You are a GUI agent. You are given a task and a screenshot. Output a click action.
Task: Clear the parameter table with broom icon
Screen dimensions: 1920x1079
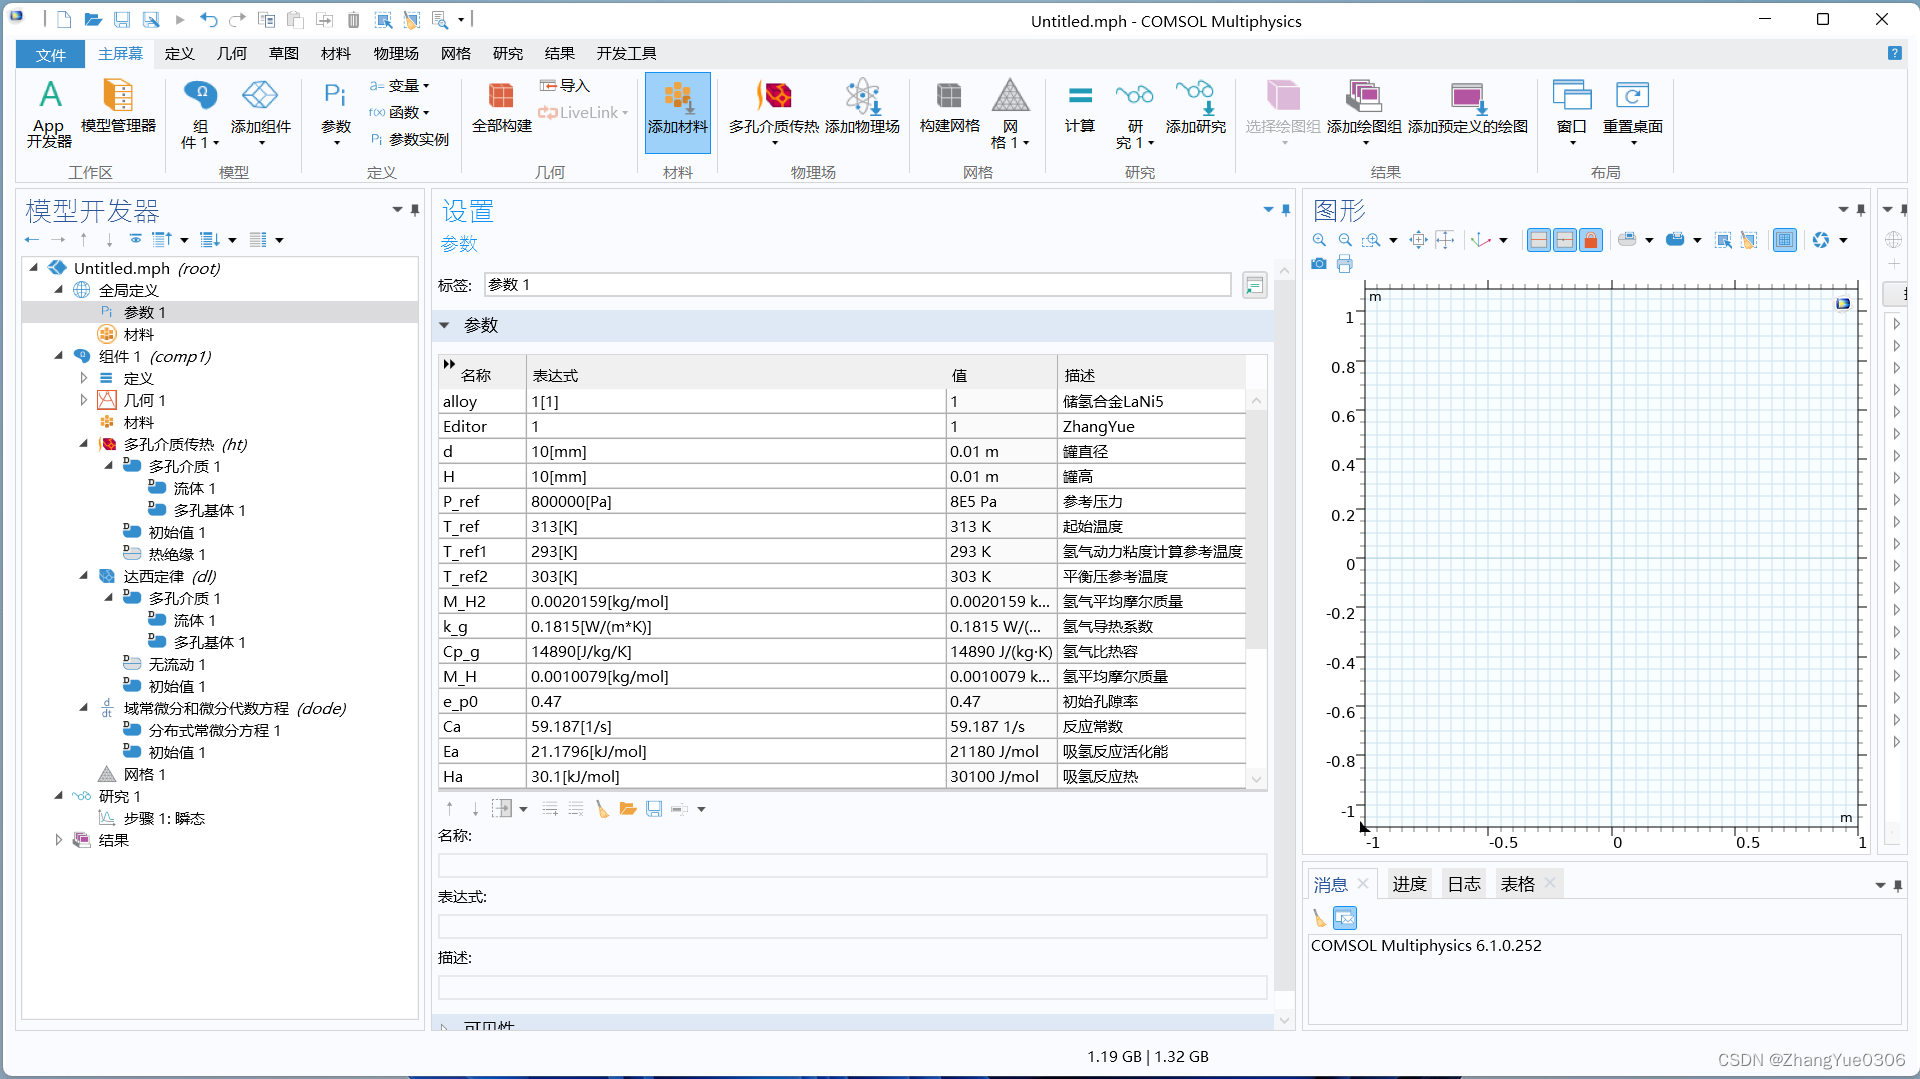(602, 809)
